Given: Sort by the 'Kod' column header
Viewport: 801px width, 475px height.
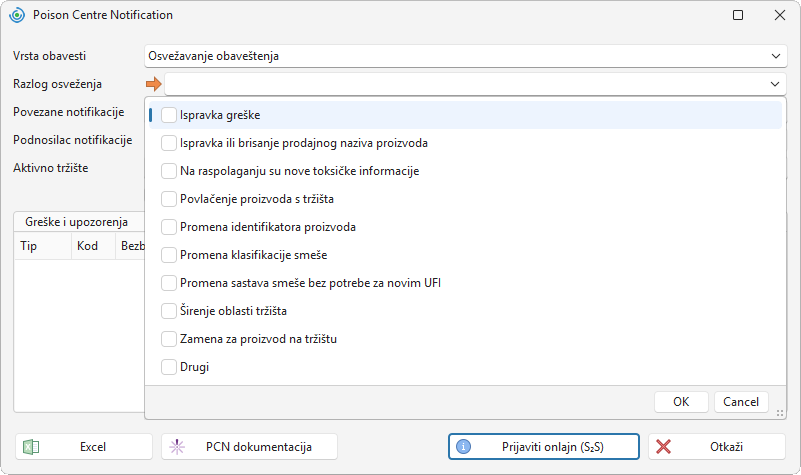Looking at the screenshot, I should coord(93,246).
